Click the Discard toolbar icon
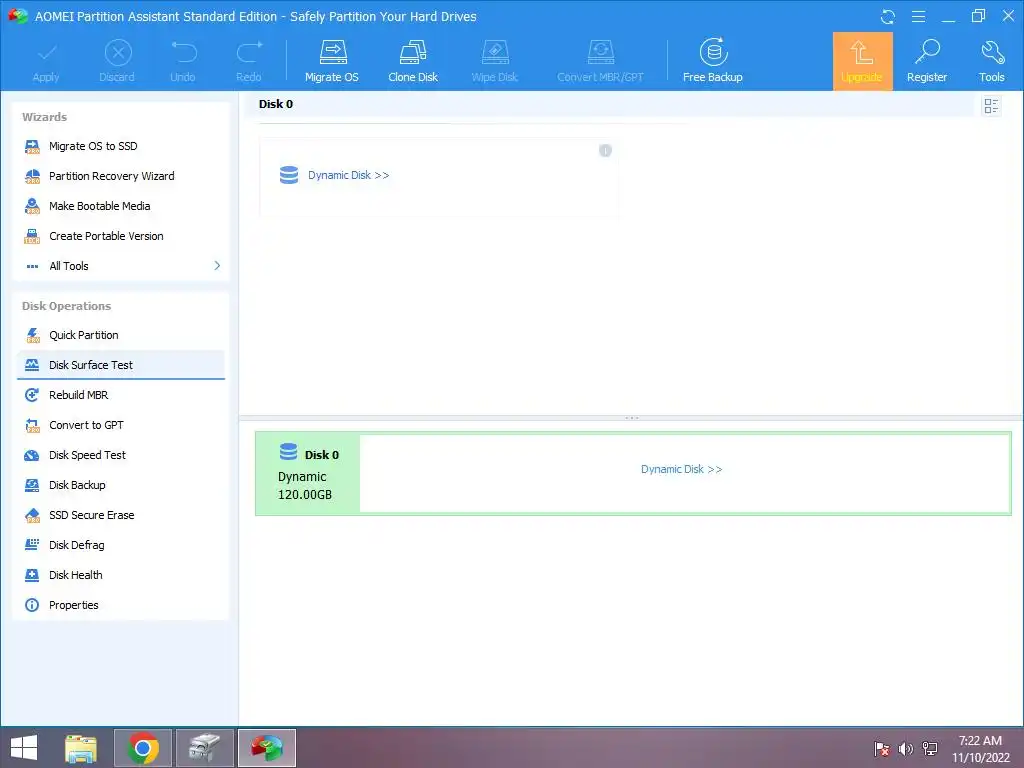This screenshot has height=768, width=1024. click(x=118, y=53)
